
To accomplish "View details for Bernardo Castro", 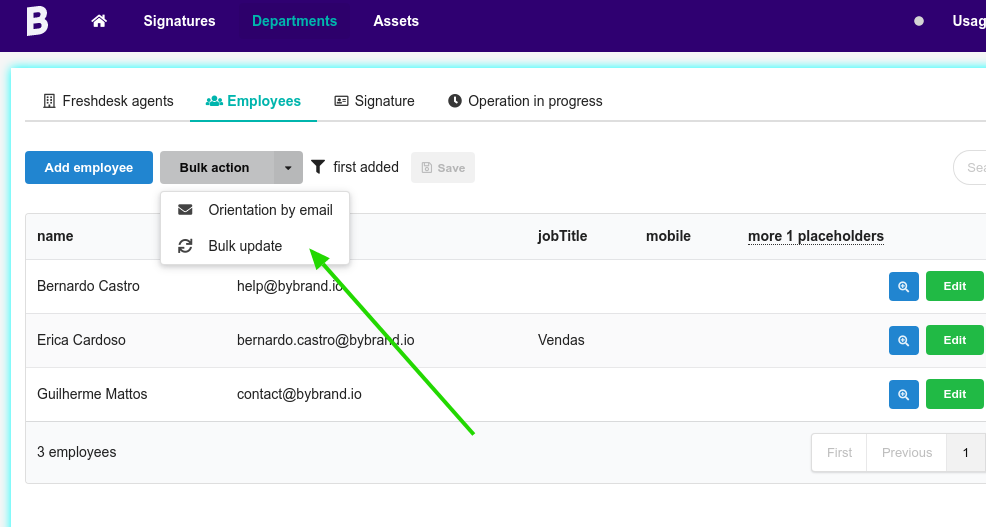I will tap(903, 286).
